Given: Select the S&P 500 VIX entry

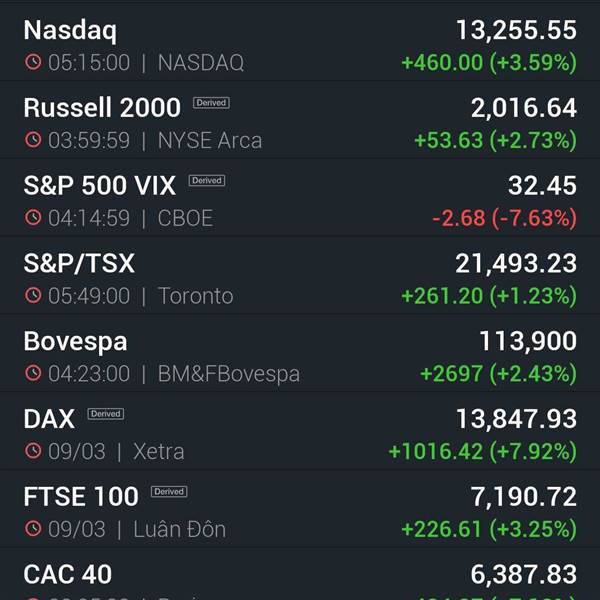Looking at the screenshot, I should (x=300, y=198).
